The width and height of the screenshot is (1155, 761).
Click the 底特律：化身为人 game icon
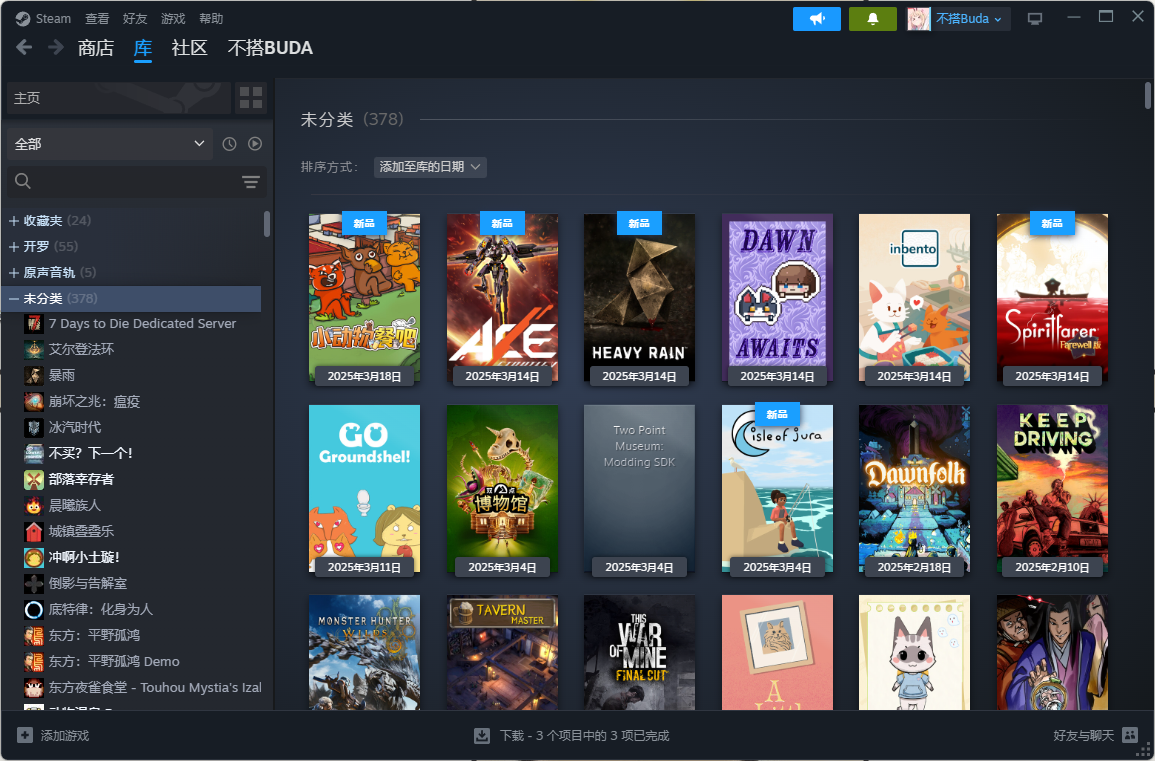(34, 609)
